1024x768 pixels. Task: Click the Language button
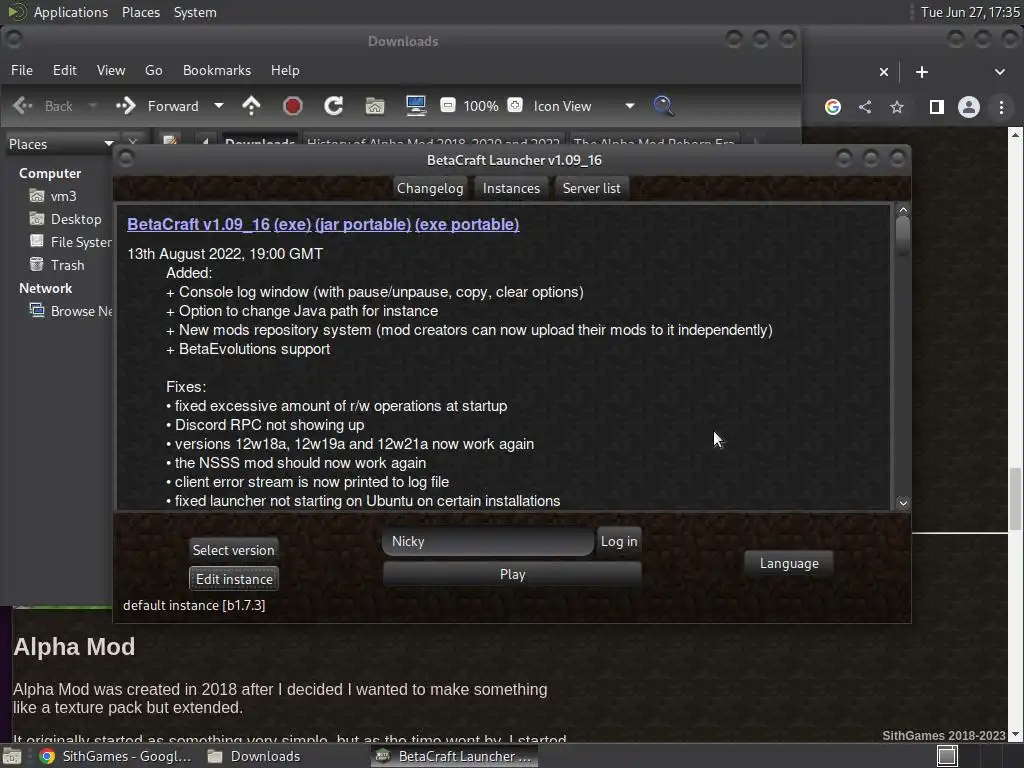click(x=789, y=563)
